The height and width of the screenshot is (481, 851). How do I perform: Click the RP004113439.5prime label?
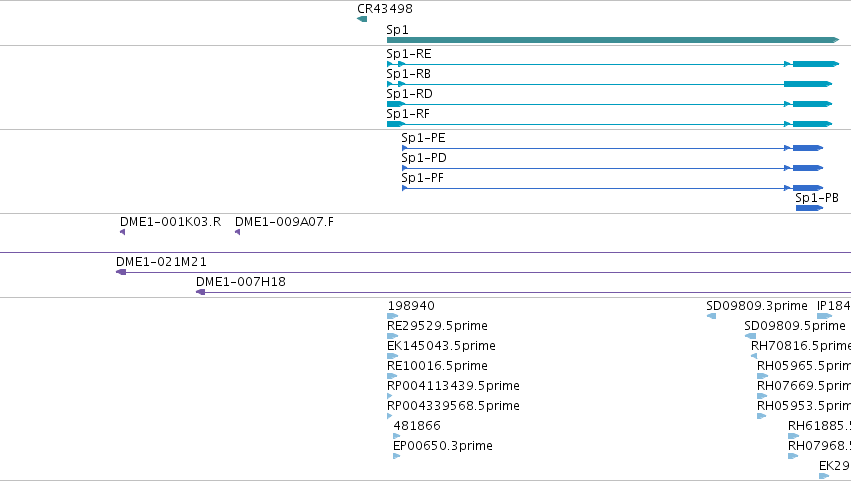pos(453,386)
